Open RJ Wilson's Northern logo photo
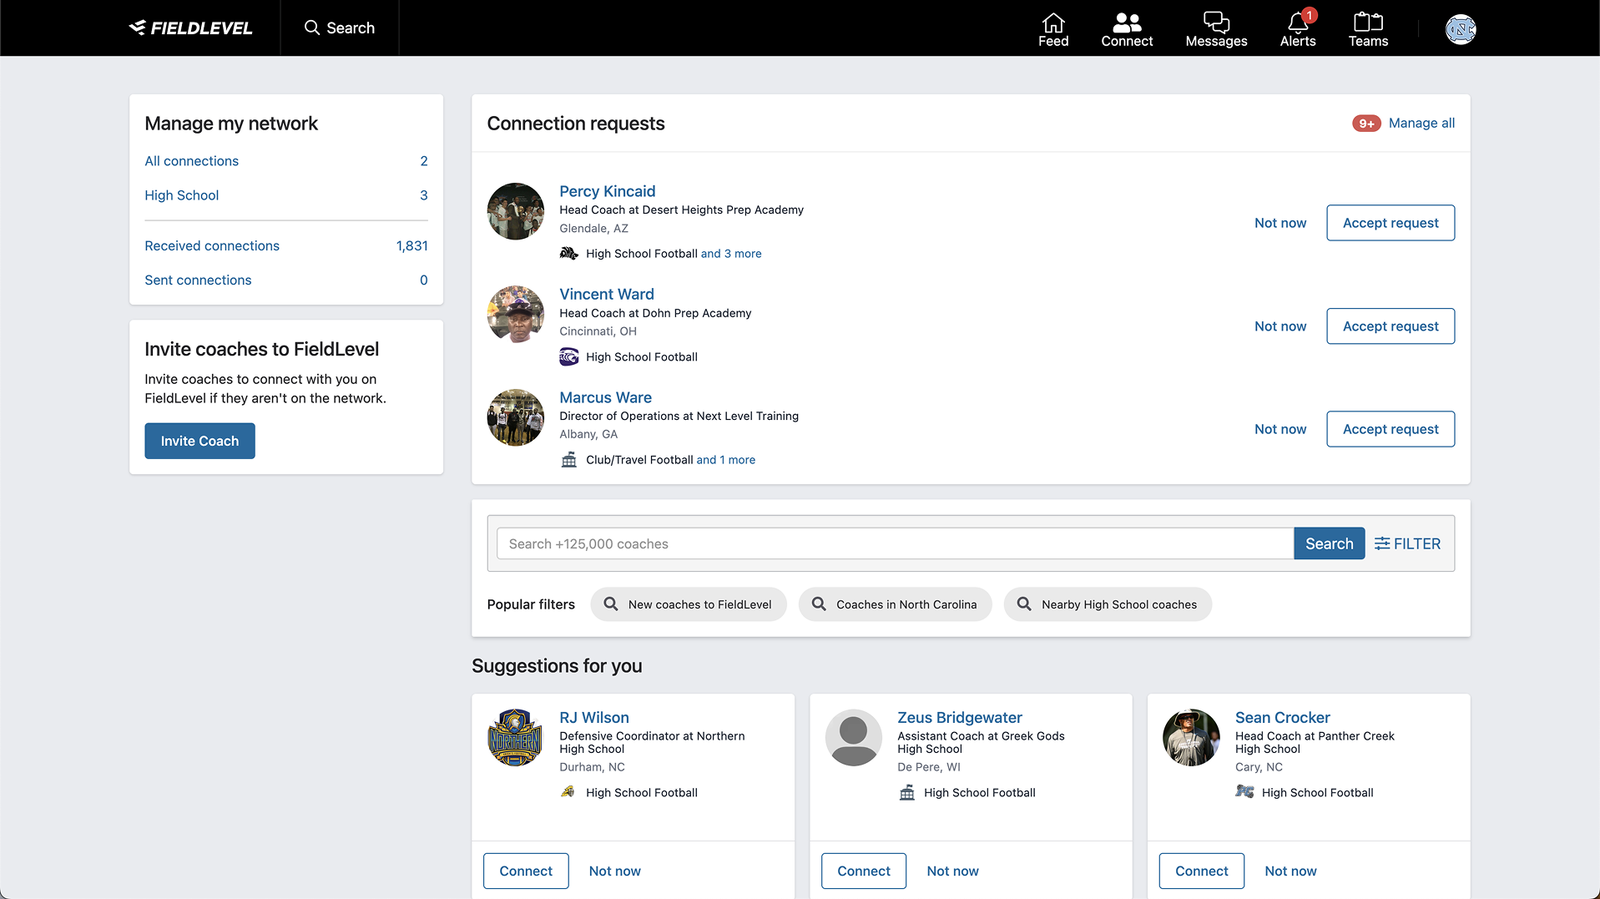The width and height of the screenshot is (1600, 899). click(515, 738)
